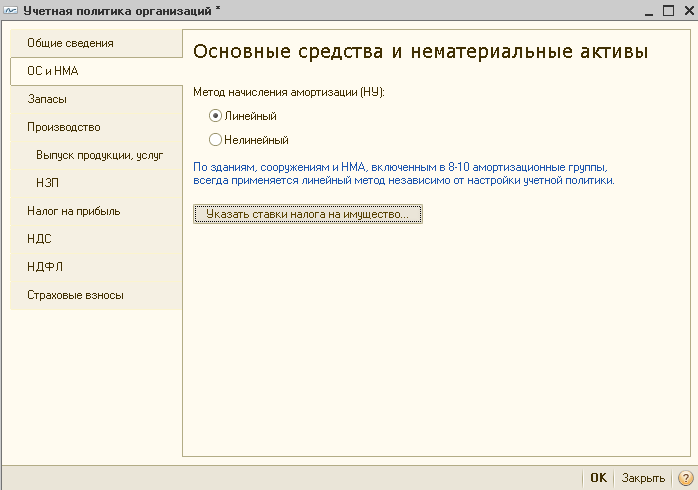Click Указать ставки налога на имущество button
The width and height of the screenshot is (698, 490).
pyautogui.click(x=308, y=214)
